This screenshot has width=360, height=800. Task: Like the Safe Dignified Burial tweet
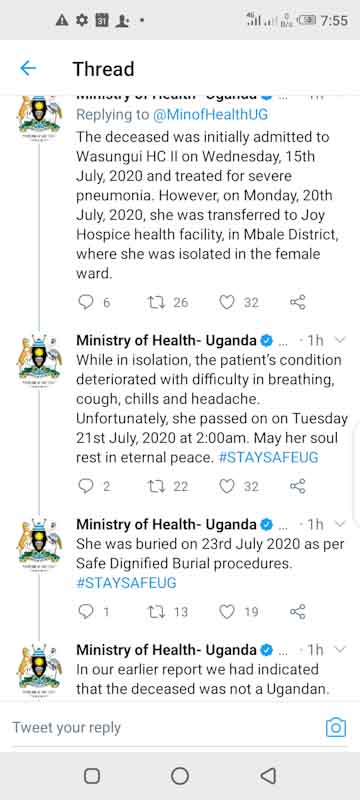[226, 611]
